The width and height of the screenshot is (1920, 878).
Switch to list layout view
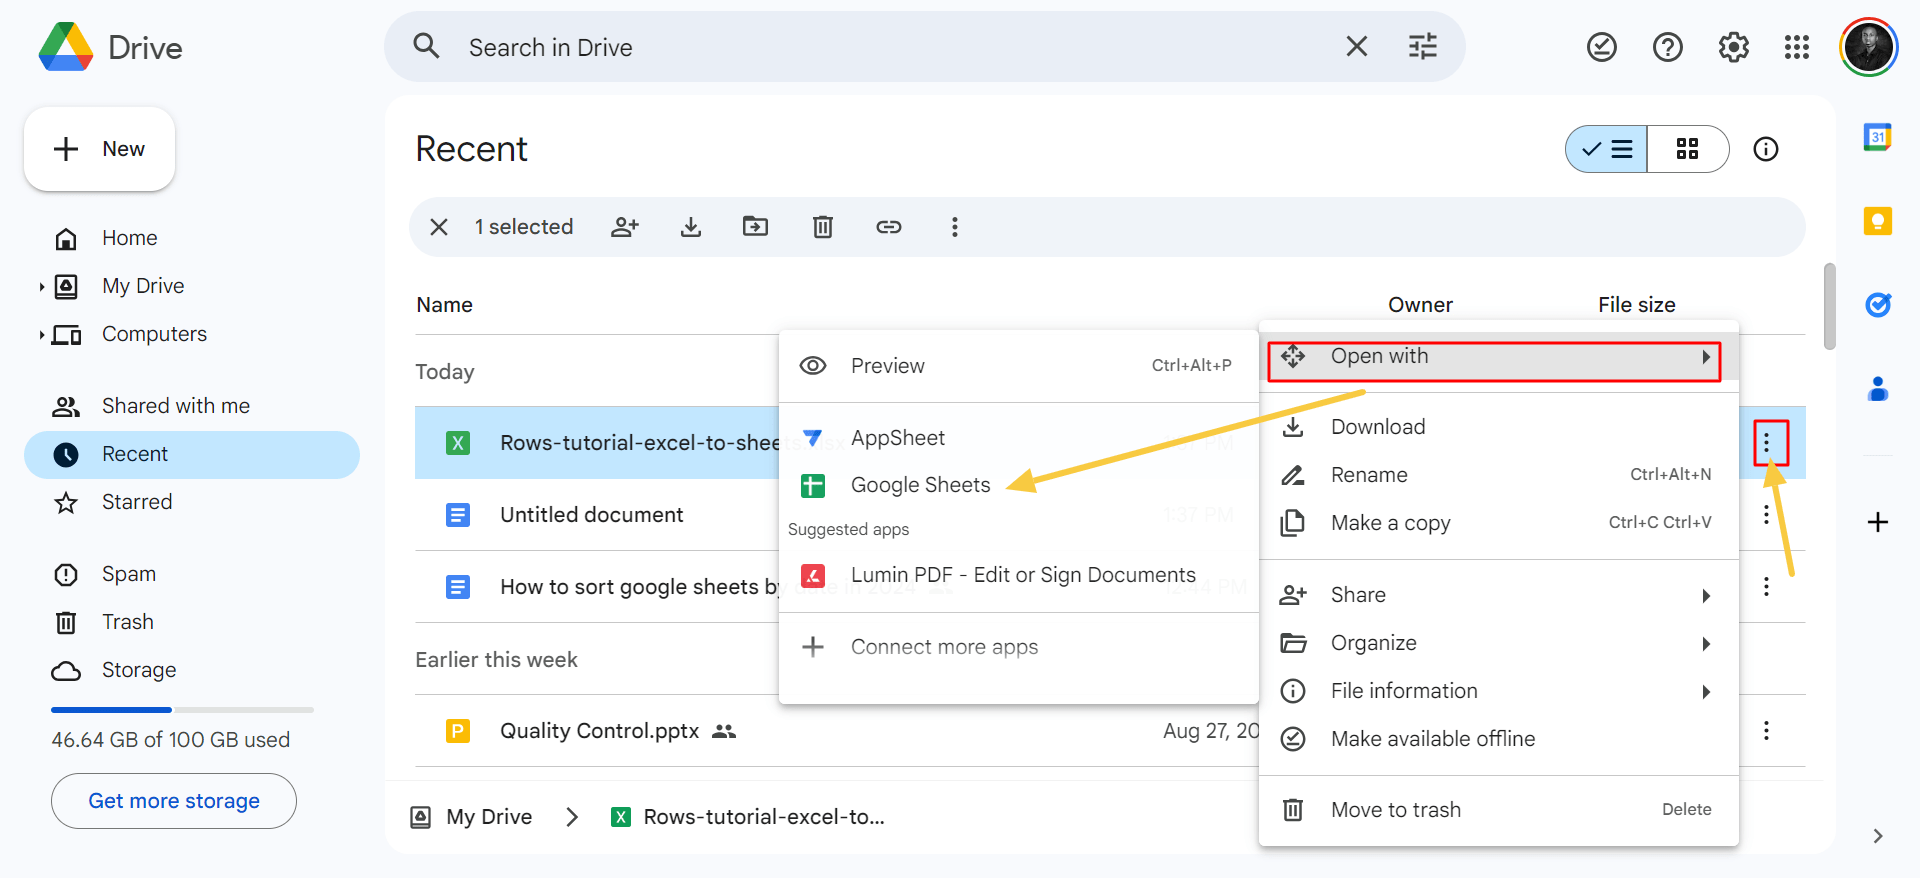1606,149
